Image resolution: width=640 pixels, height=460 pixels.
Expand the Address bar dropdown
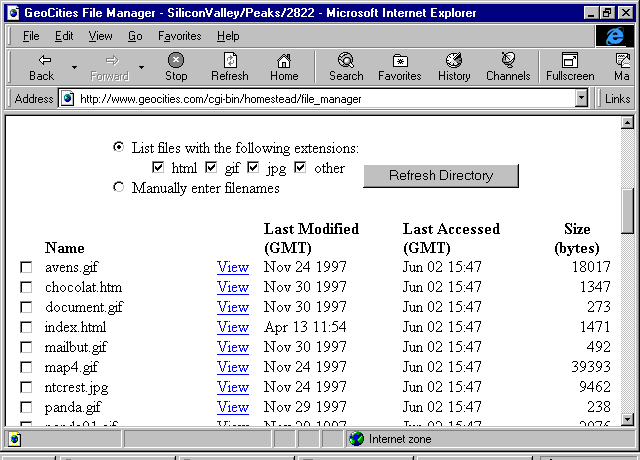581,99
